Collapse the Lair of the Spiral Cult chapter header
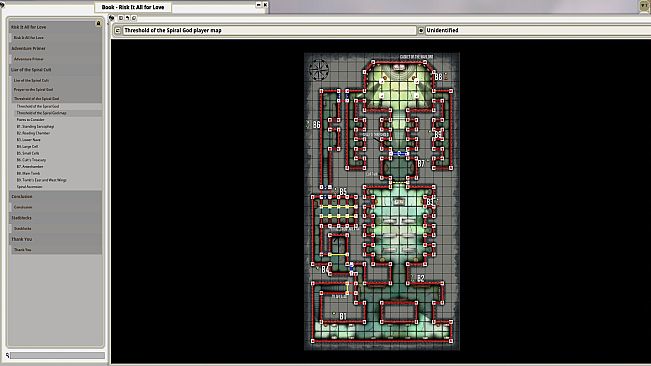The height and width of the screenshot is (366, 651). 56,70
